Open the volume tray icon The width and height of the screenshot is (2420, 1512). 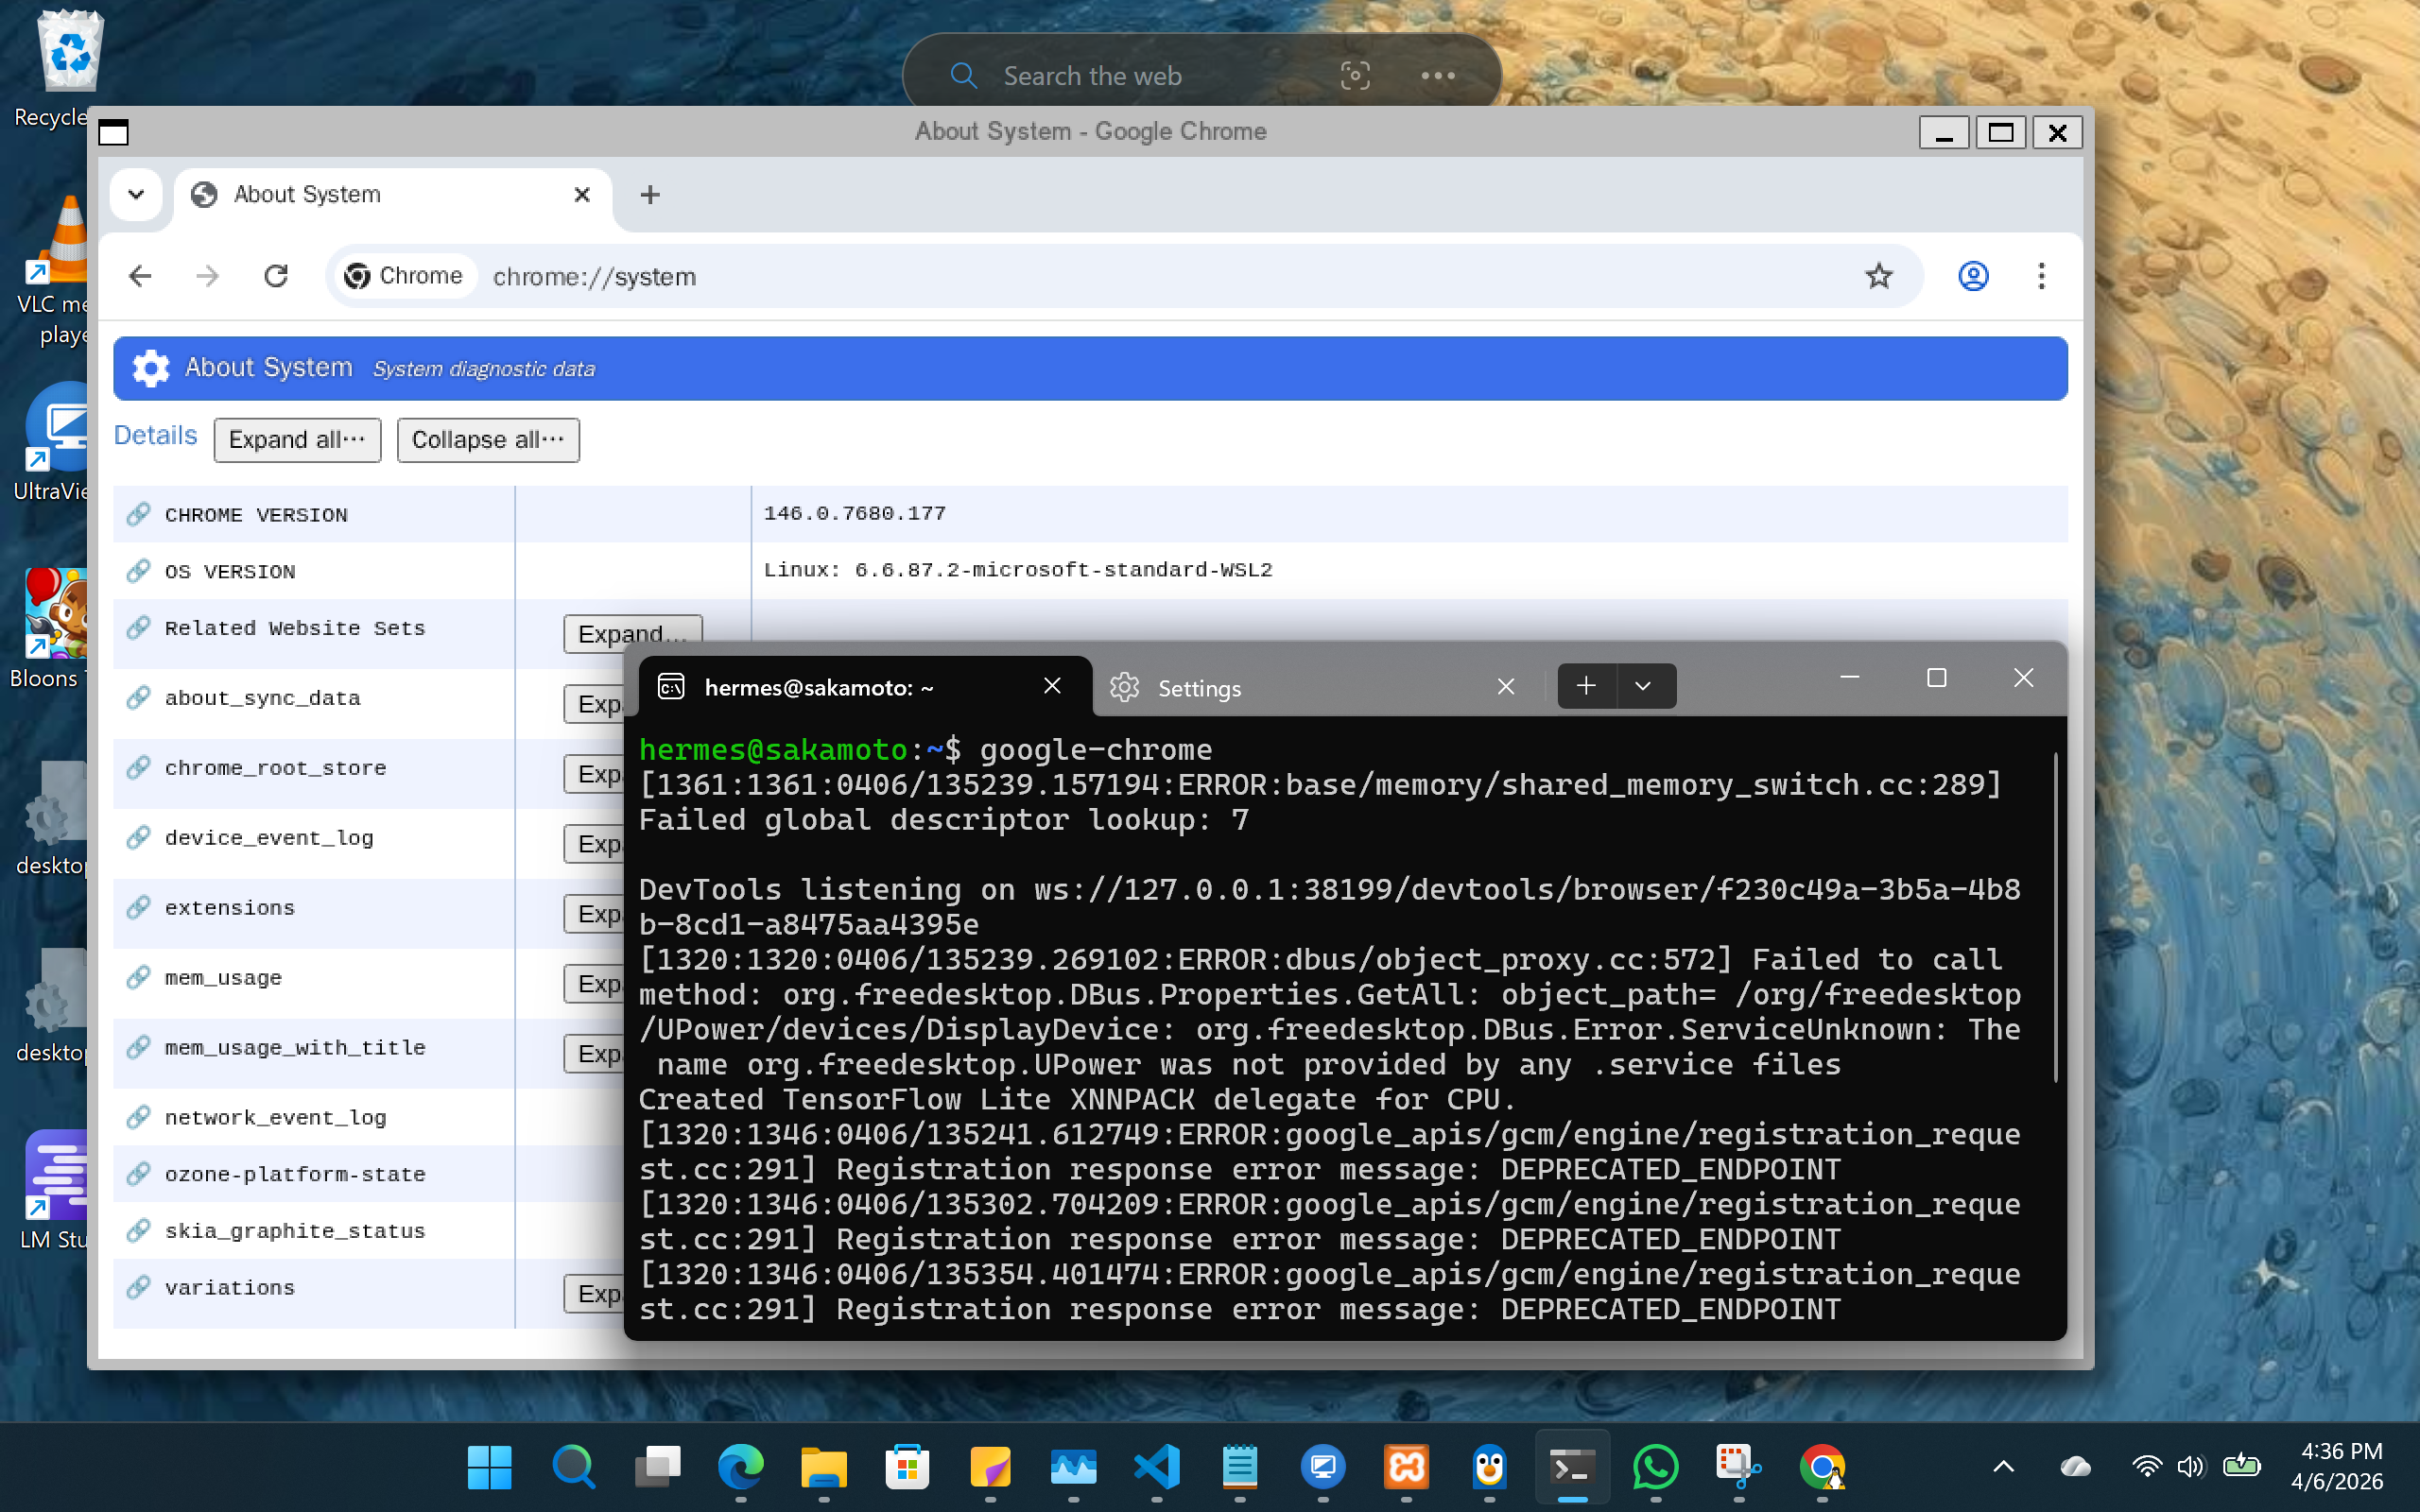tap(2190, 1467)
